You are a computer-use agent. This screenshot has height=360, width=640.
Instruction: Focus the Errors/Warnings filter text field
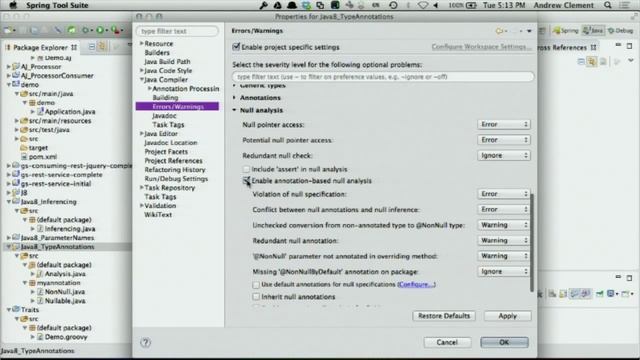(x=382, y=77)
